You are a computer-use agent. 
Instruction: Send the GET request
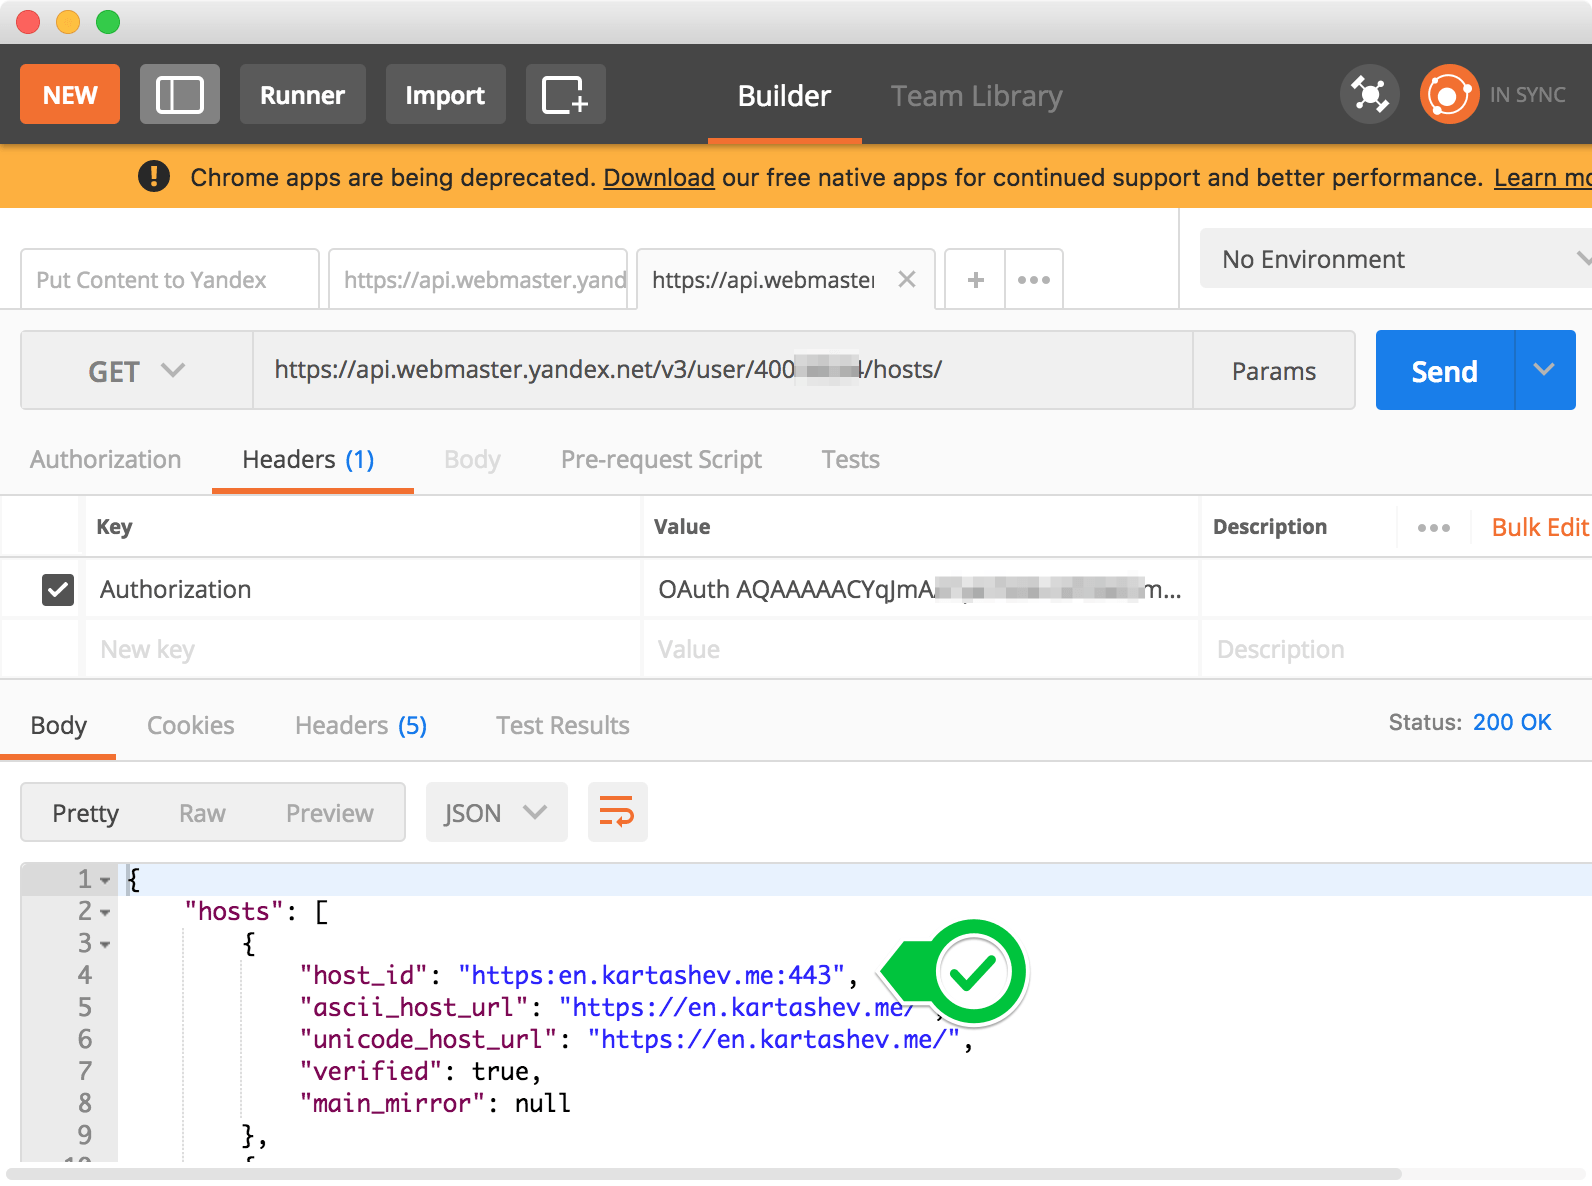tap(1445, 370)
